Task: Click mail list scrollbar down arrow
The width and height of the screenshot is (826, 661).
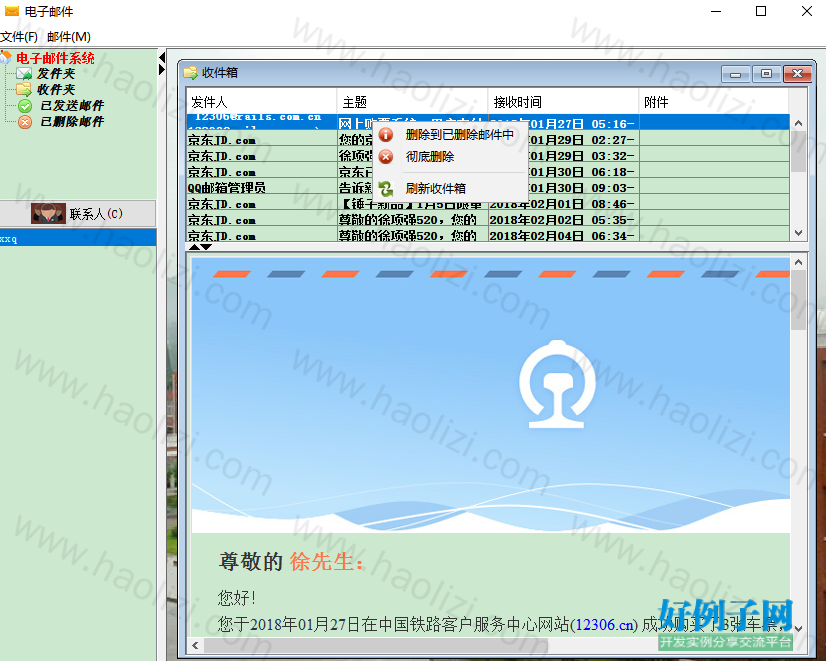Action: click(x=798, y=233)
